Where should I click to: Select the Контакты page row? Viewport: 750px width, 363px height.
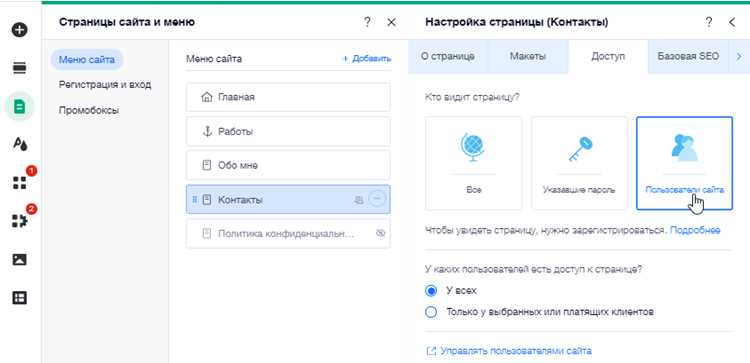point(288,199)
